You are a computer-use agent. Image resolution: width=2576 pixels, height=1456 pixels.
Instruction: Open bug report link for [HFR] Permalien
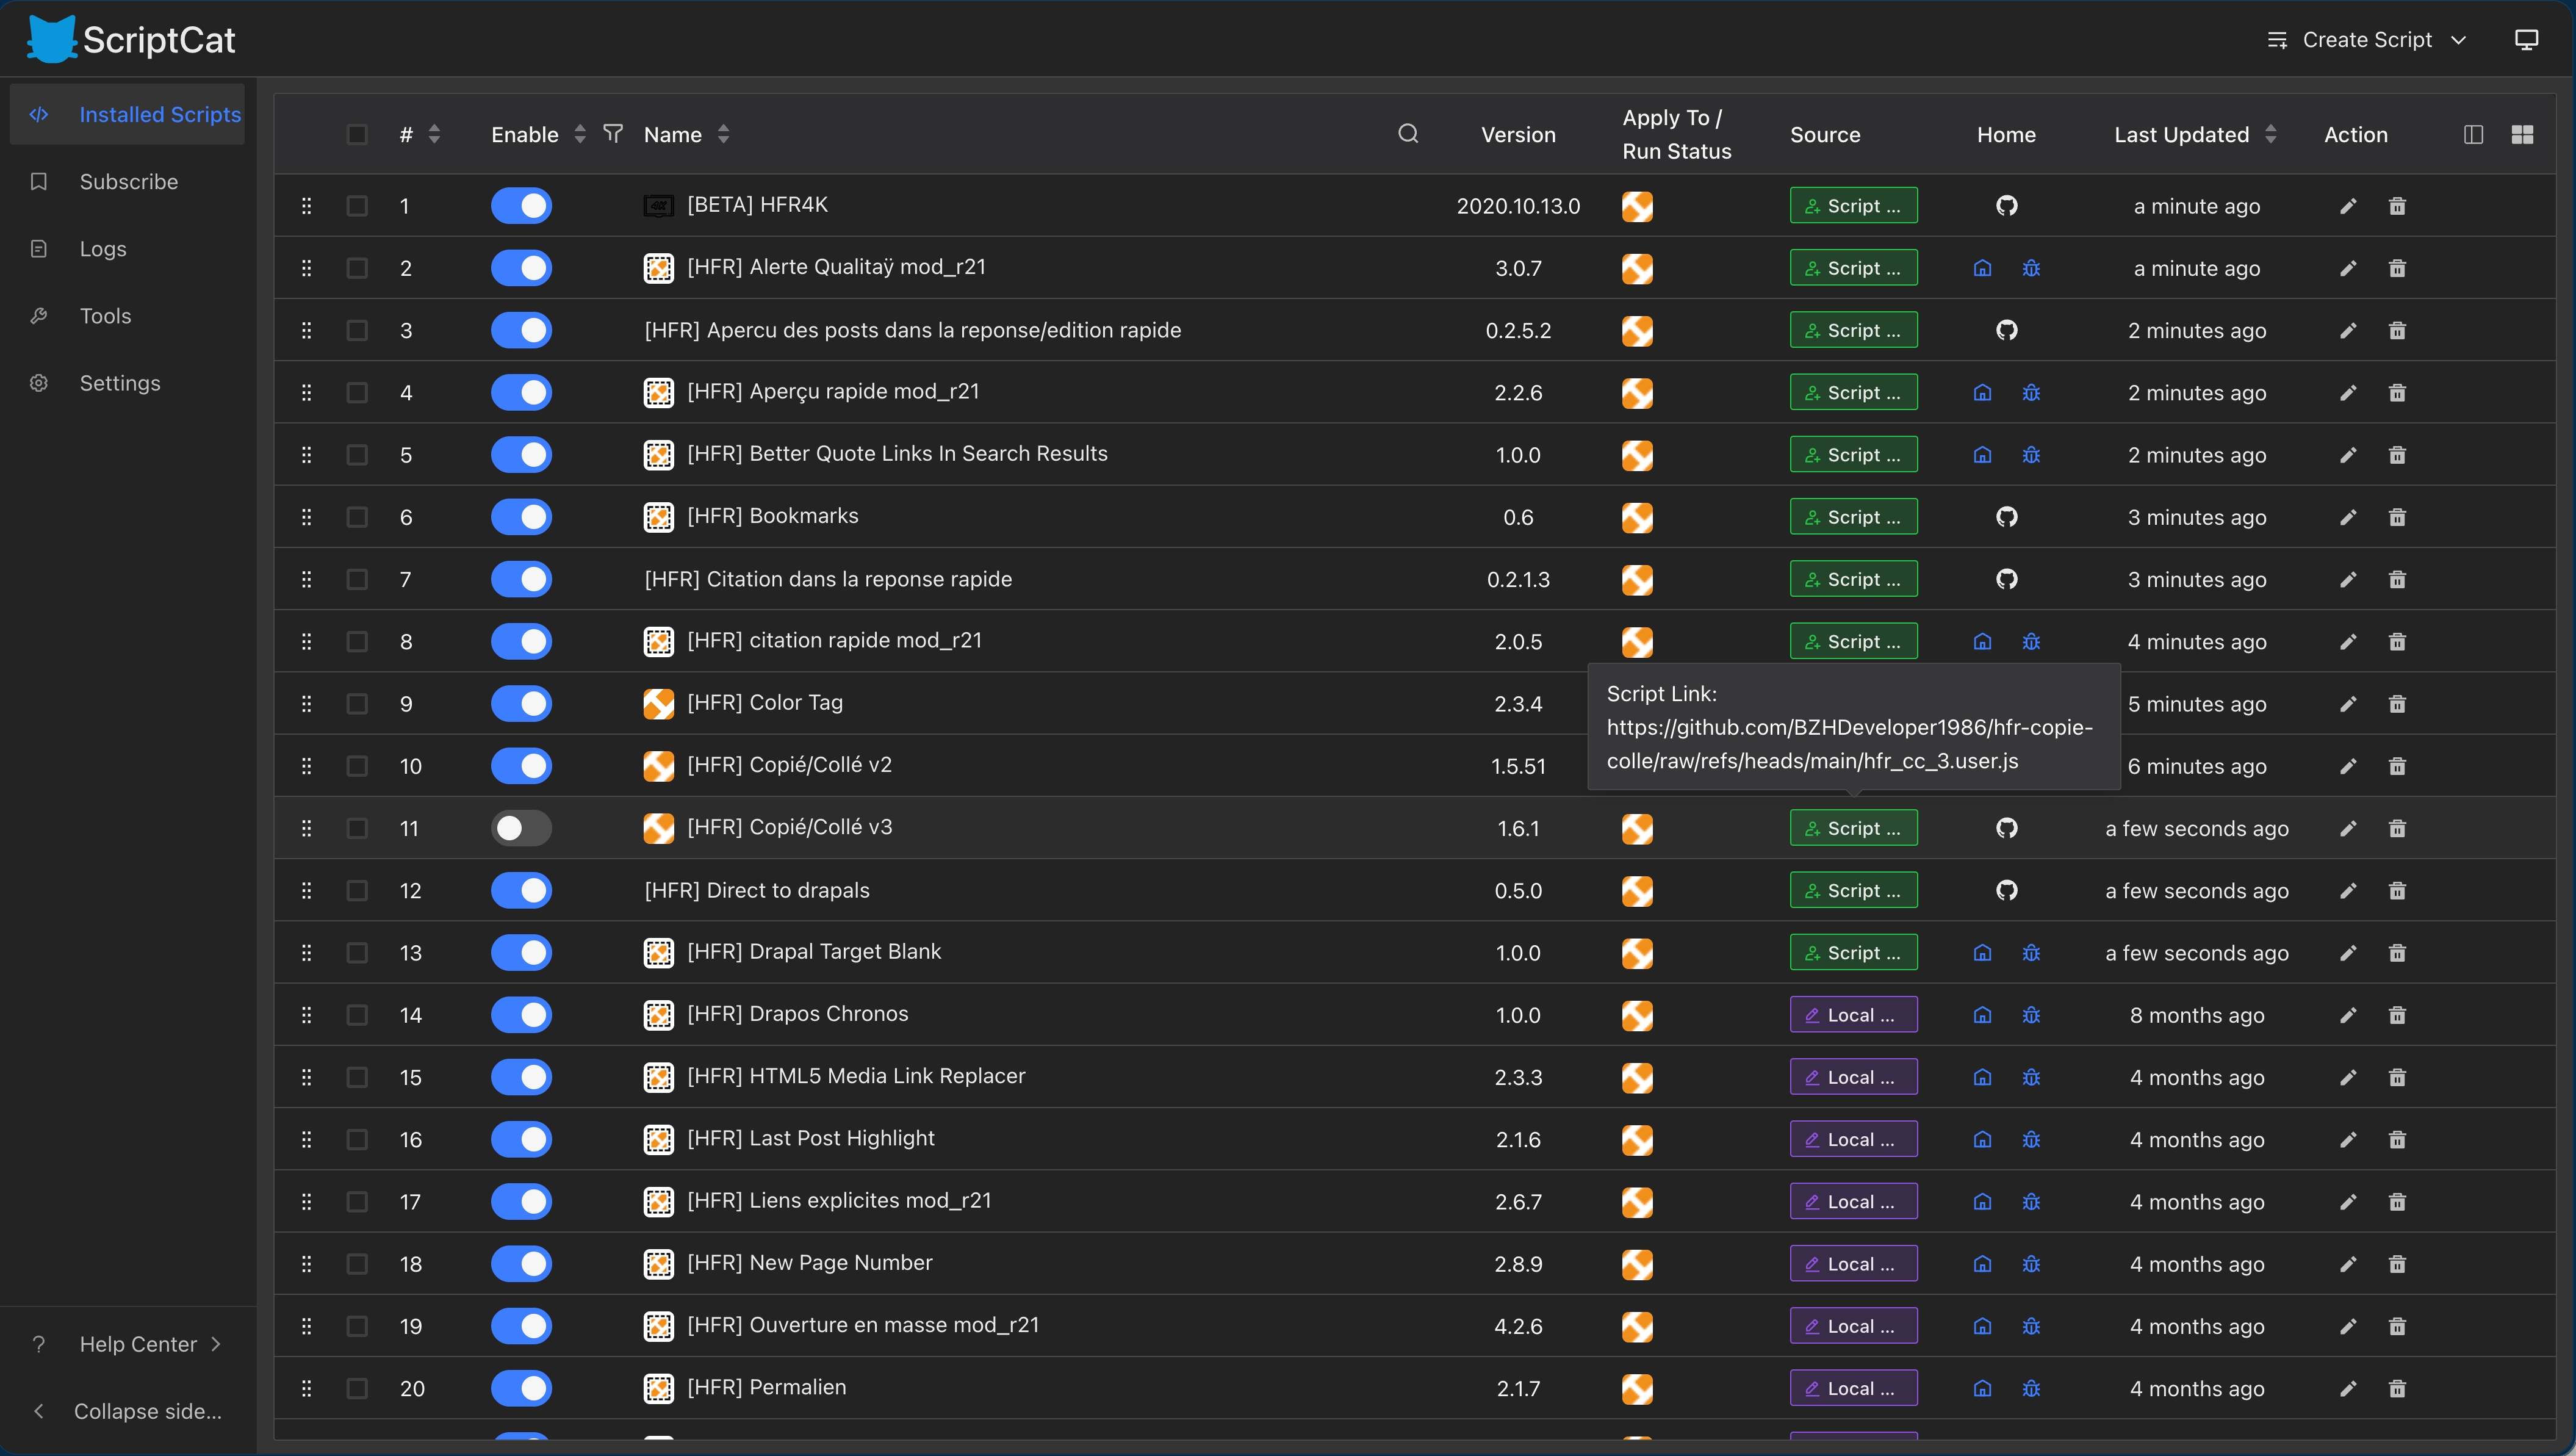[x=2031, y=1388]
